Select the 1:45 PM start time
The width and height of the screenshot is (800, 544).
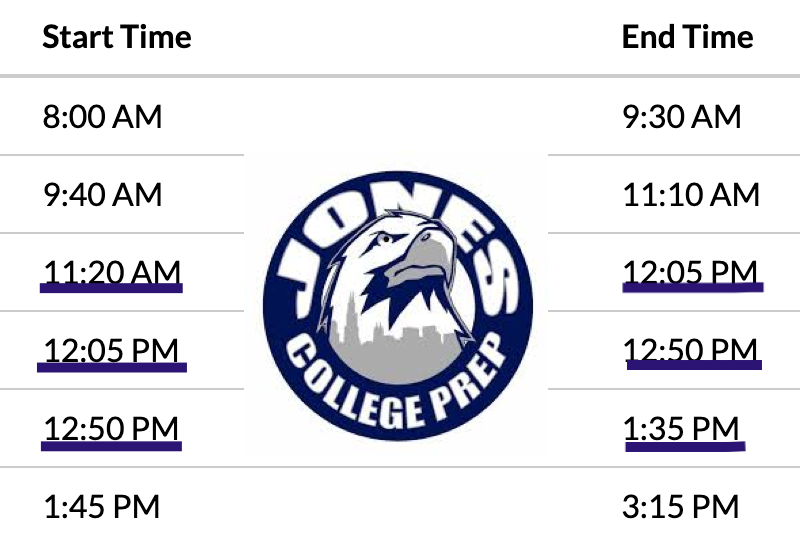101,506
